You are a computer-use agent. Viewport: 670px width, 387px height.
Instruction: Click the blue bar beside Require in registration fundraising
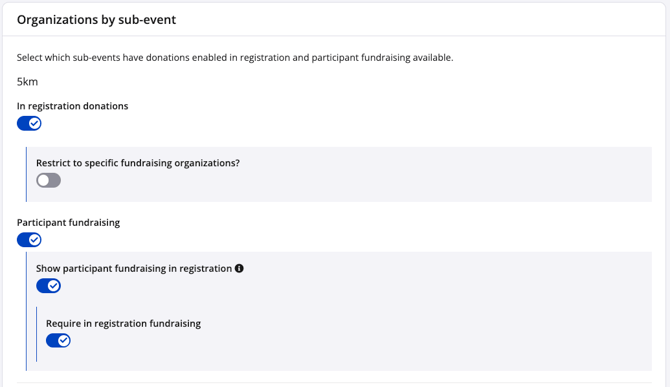pos(37,334)
